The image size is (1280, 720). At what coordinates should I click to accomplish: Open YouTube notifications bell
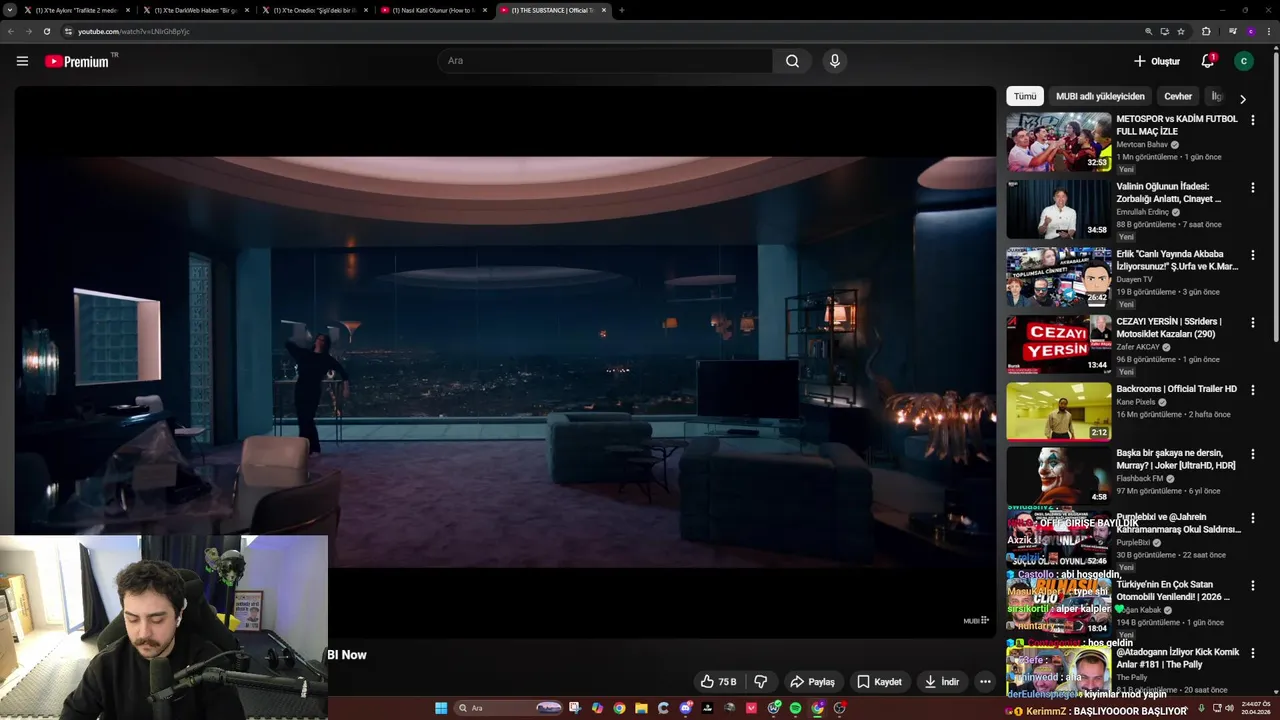(x=1208, y=61)
